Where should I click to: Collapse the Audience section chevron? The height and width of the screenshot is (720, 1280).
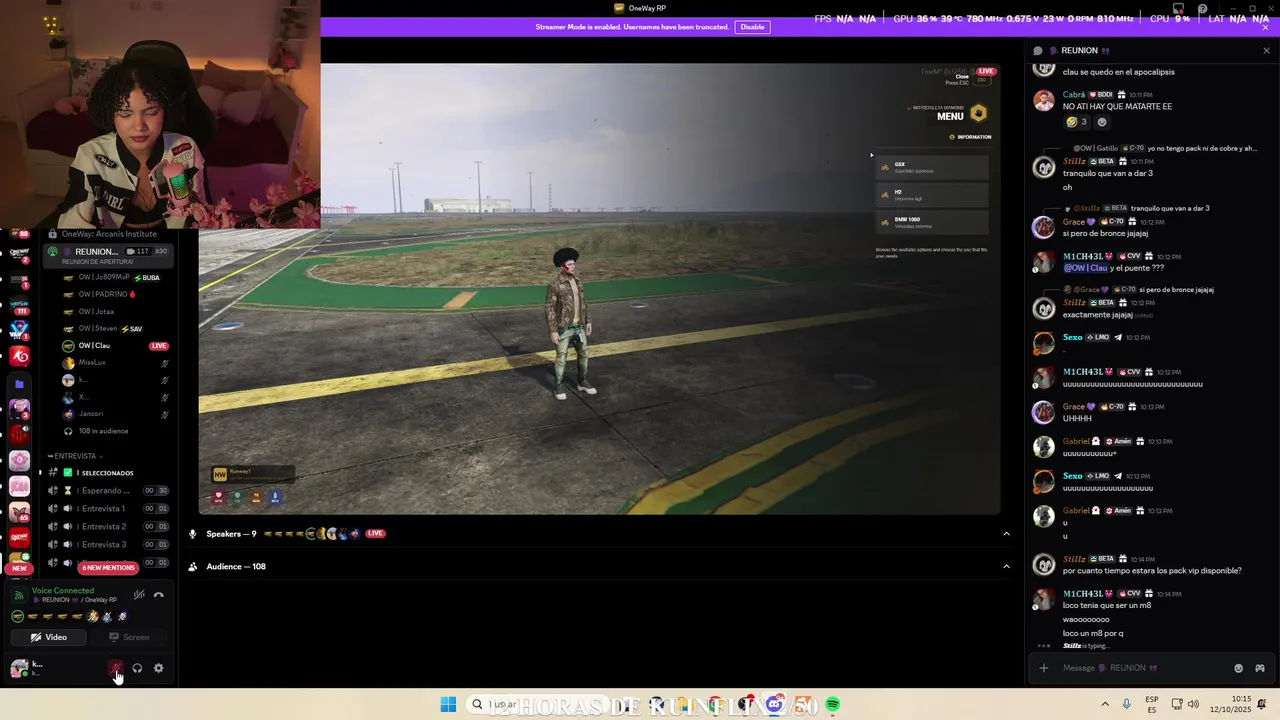pyautogui.click(x=1006, y=567)
